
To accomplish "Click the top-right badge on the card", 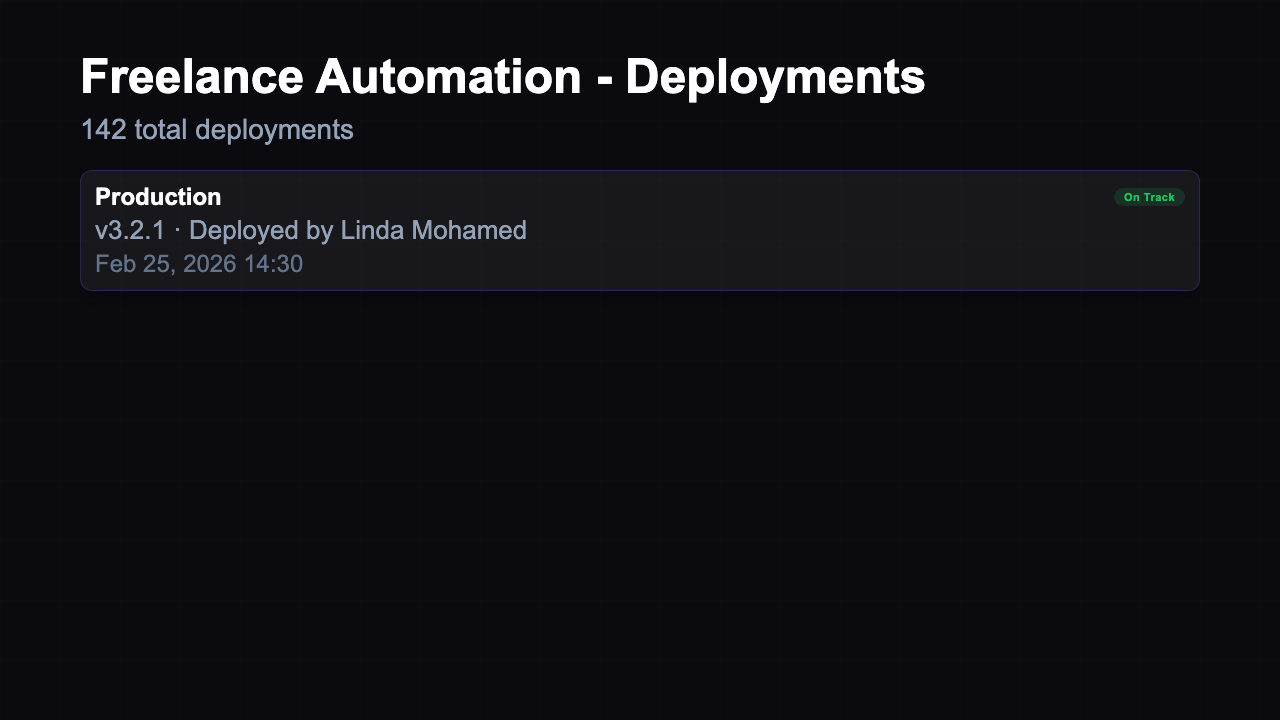I will click(x=1149, y=197).
